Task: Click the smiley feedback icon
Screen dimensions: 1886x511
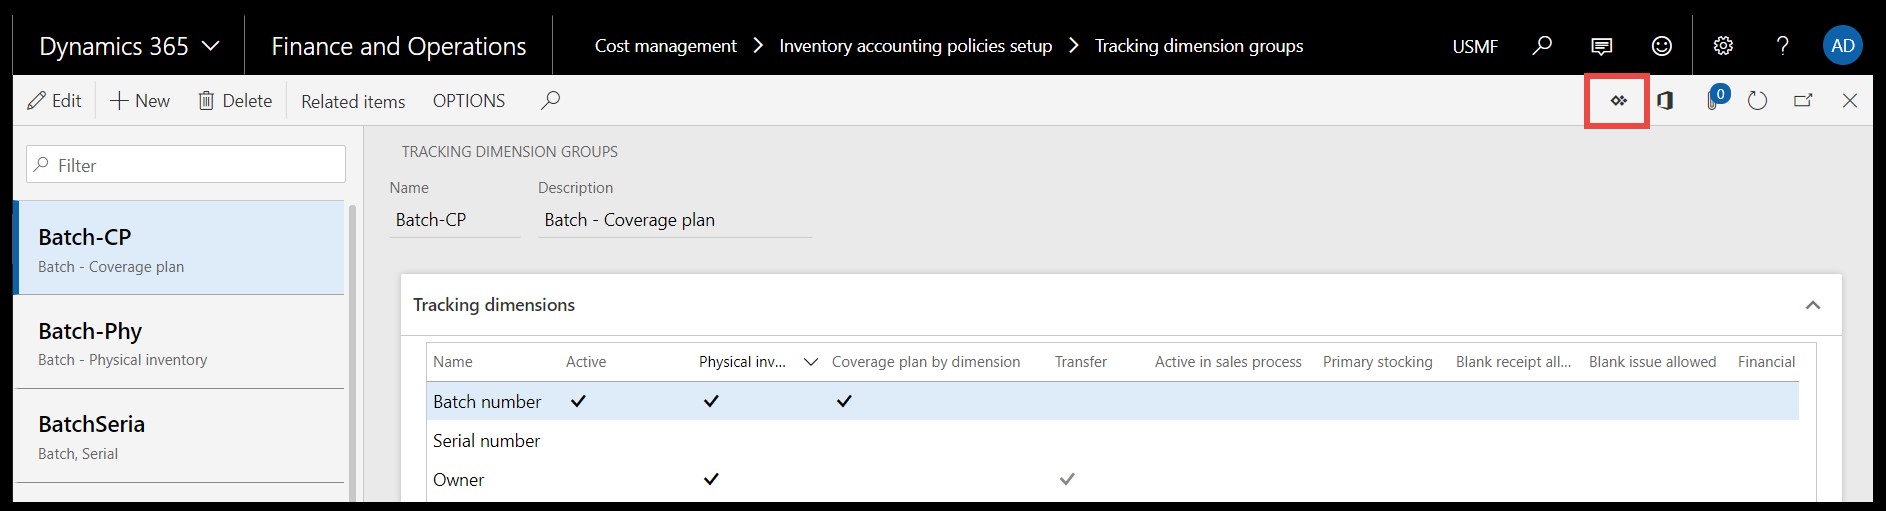Action: click(1661, 46)
